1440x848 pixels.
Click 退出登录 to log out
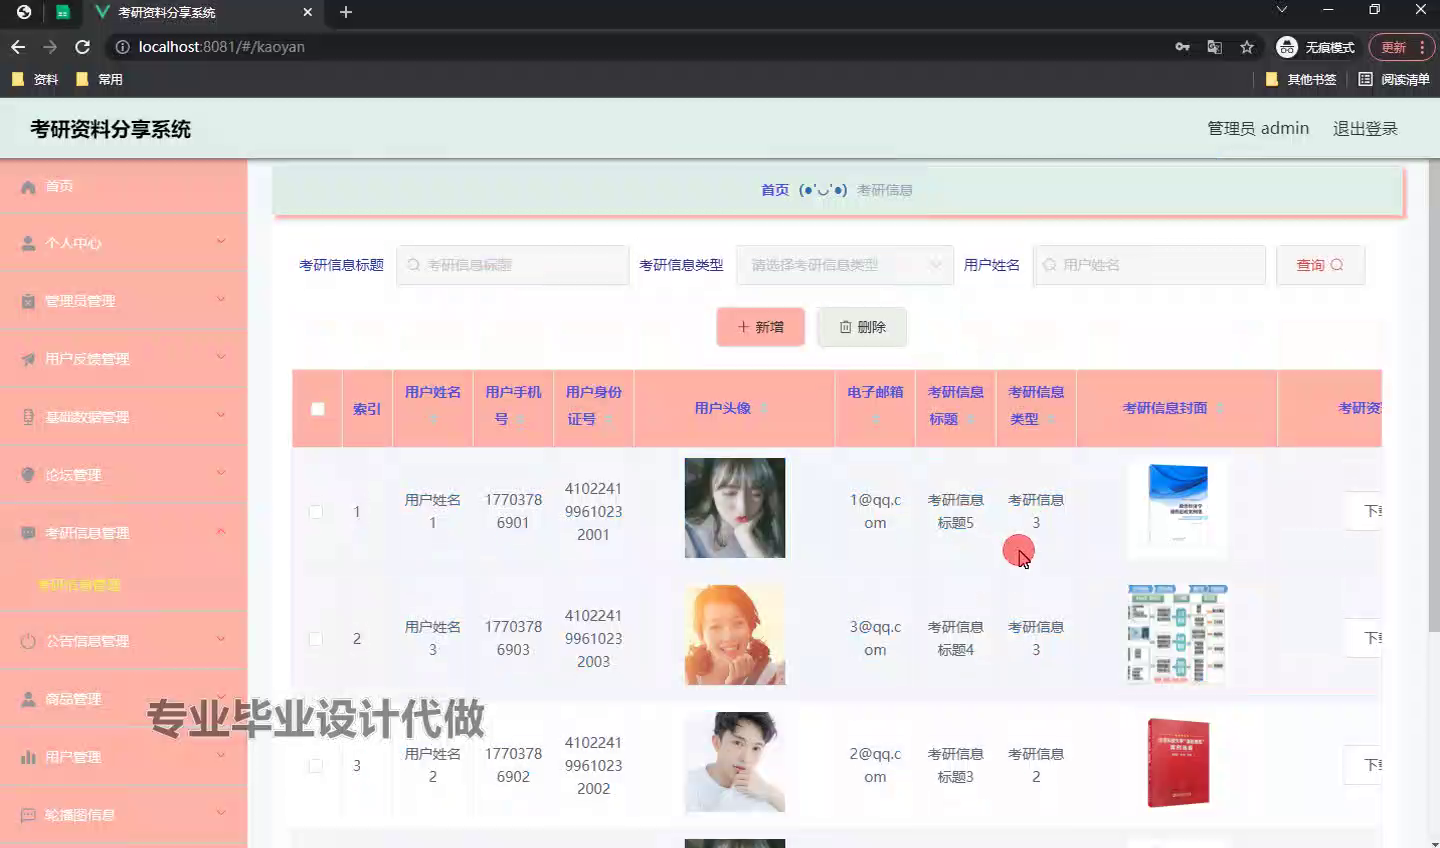(x=1365, y=128)
